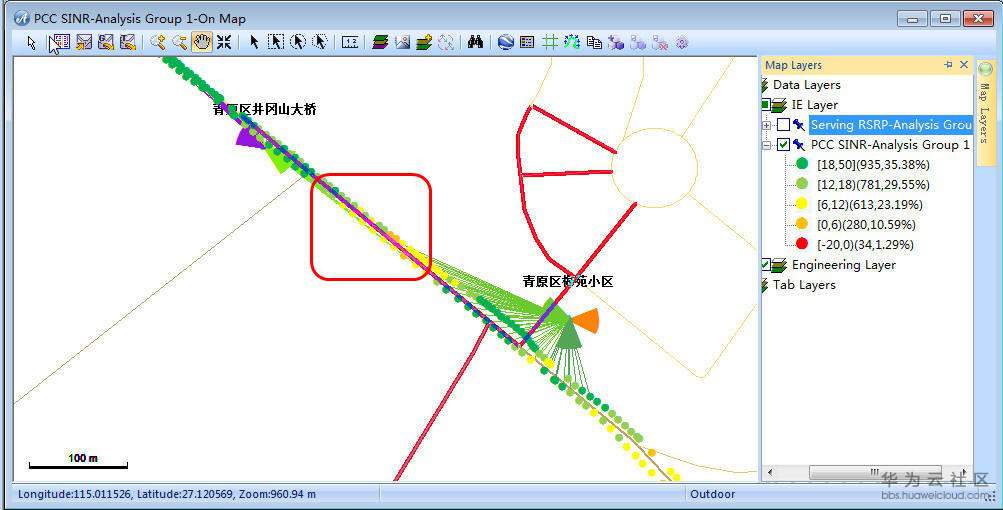Open the table grid icon in toolbar
The image size is (1003, 510).
coord(527,43)
